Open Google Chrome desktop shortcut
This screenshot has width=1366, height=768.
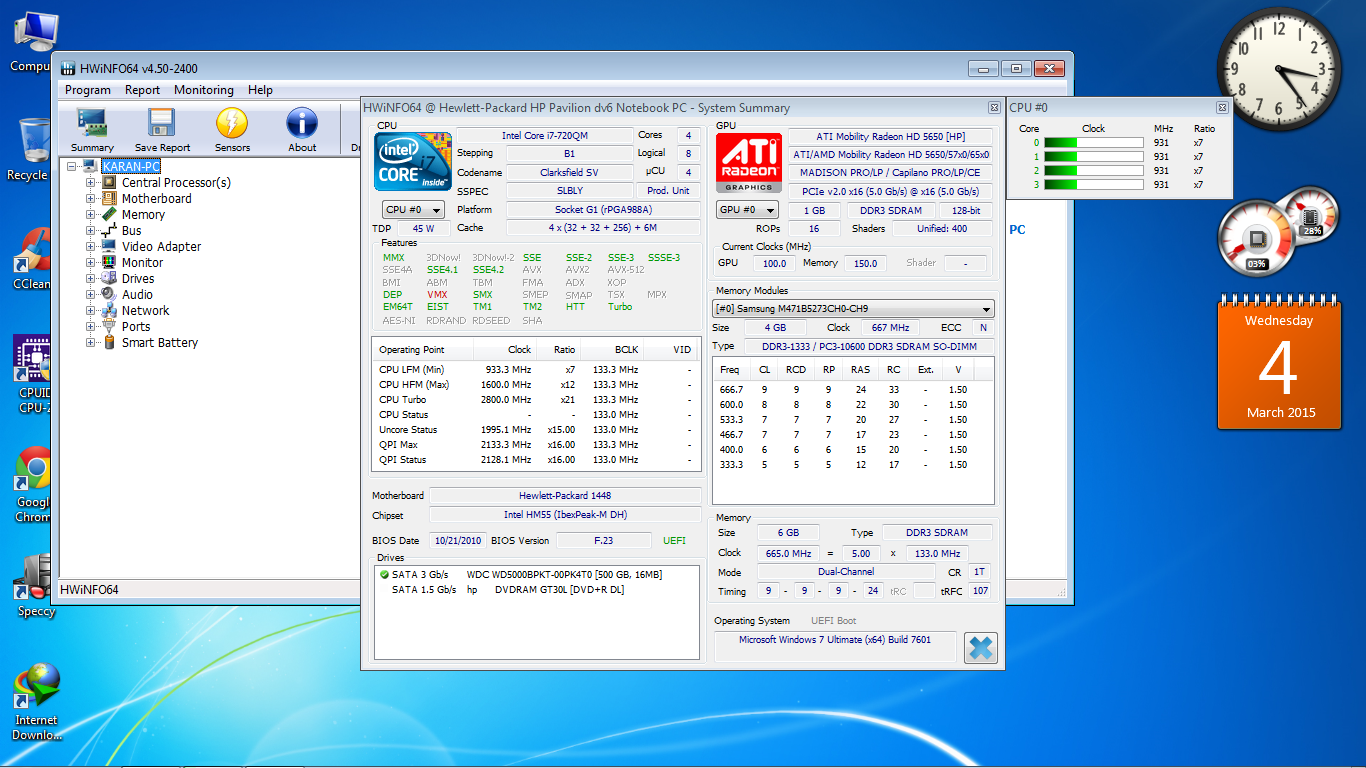point(33,485)
